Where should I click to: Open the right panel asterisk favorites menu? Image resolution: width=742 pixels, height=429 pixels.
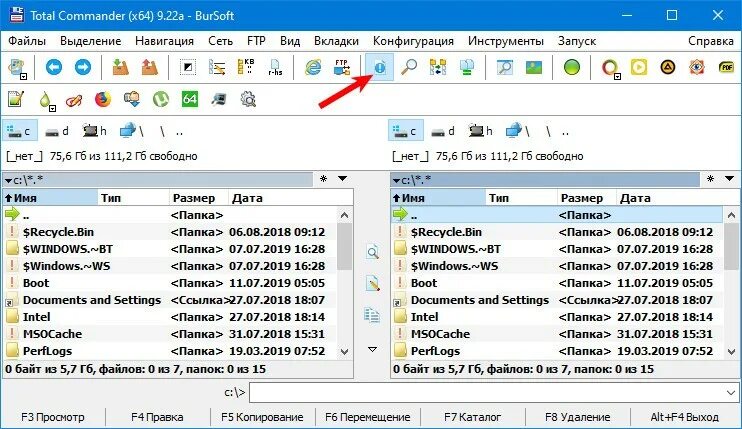click(710, 178)
